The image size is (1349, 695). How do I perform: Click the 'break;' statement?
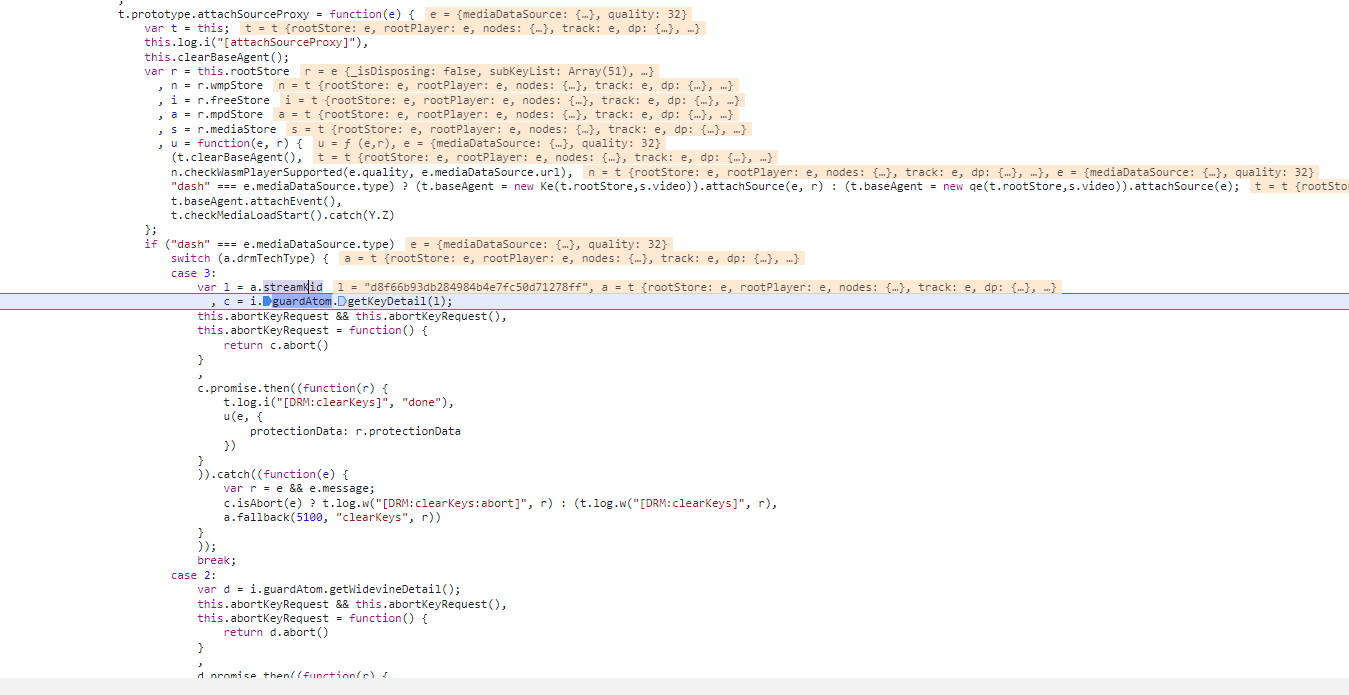coord(217,560)
